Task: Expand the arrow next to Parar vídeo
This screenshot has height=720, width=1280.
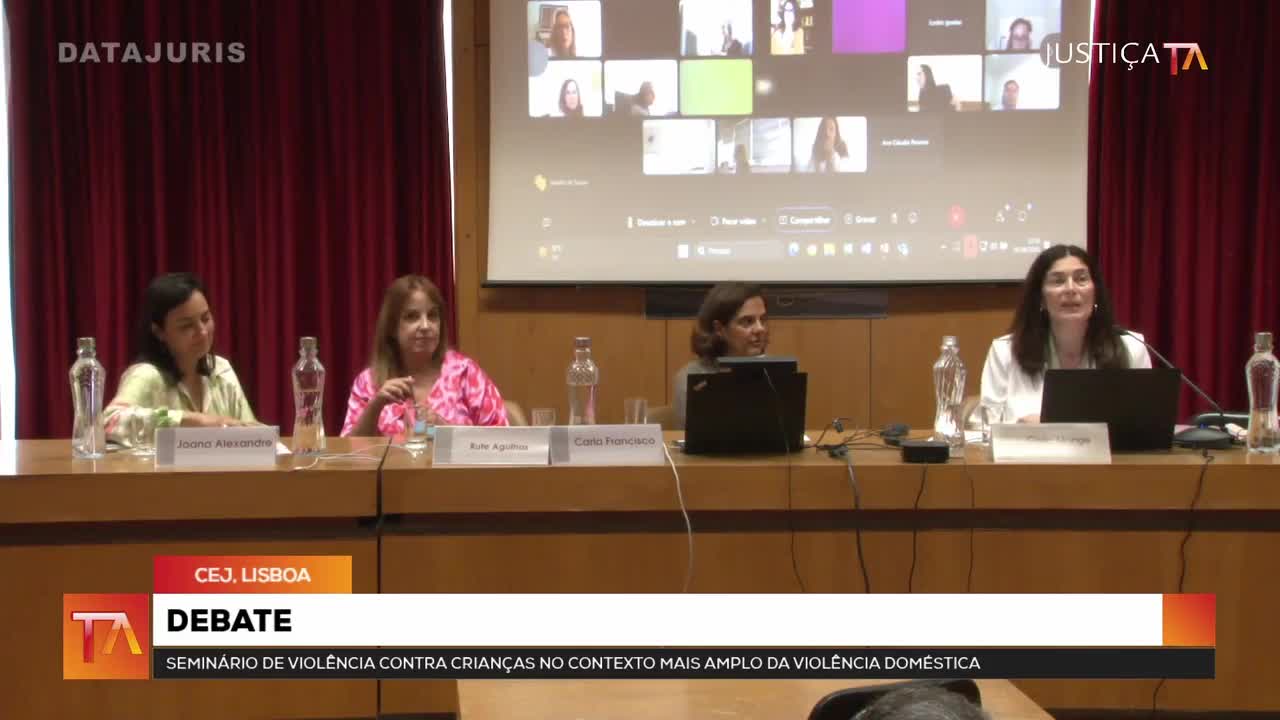Action: [766, 221]
